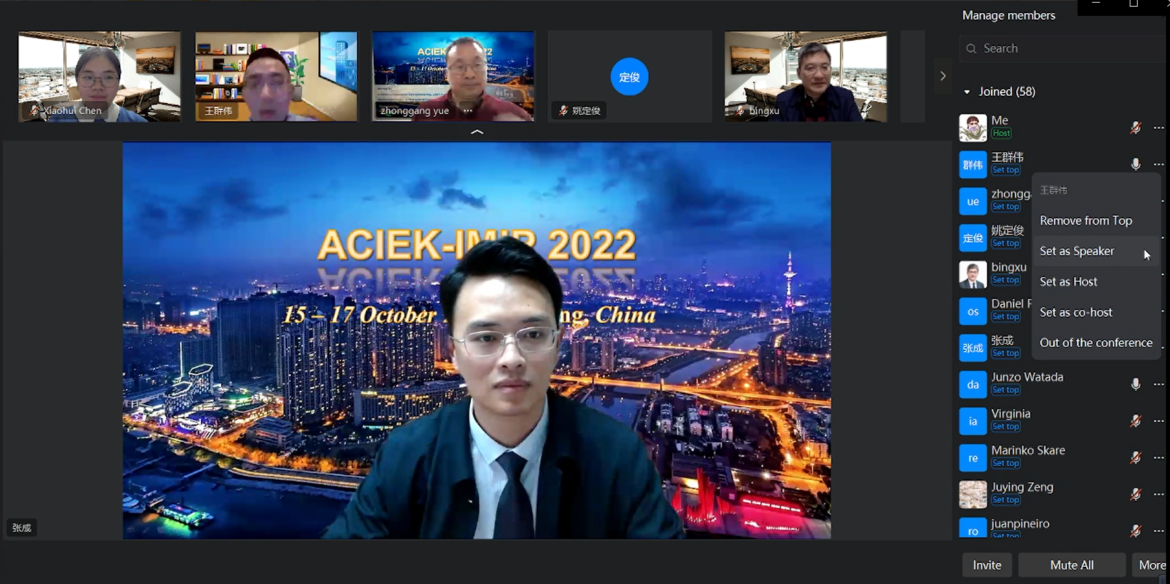The width and height of the screenshot is (1170, 584).
Task: Click the 'da' avatar for Junzo Watada
Action: 973,384
